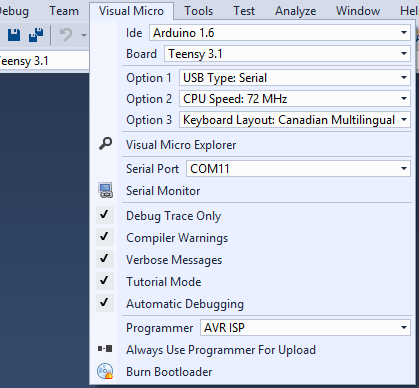Click the Burn Bootloader disc icon
Viewport: 419px width, 388px height.
[105, 371]
